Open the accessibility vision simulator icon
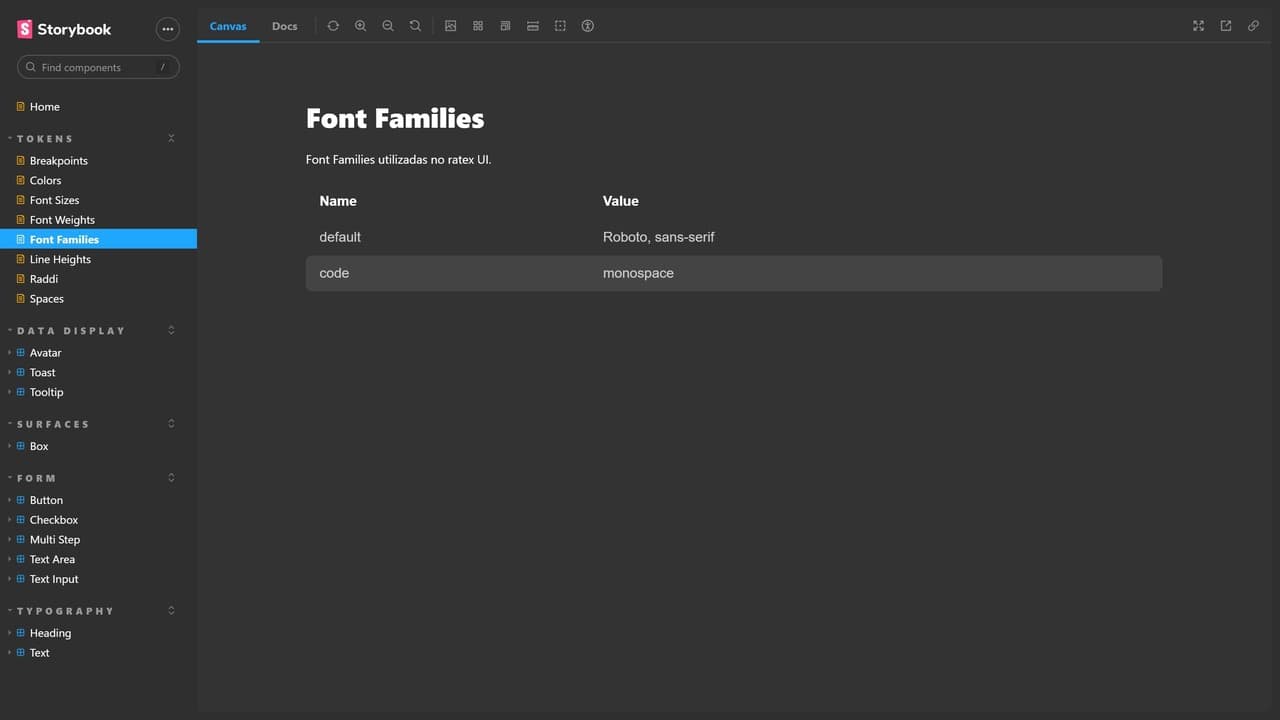The width and height of the screenshot is (1280, 720). [x=588, y=26]
